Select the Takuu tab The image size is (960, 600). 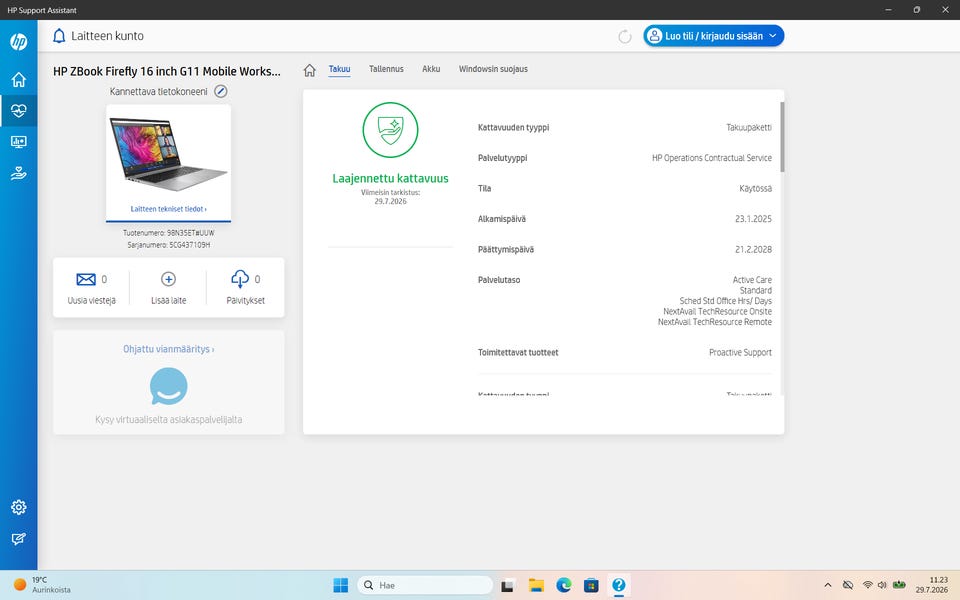[x=339, y=69]
